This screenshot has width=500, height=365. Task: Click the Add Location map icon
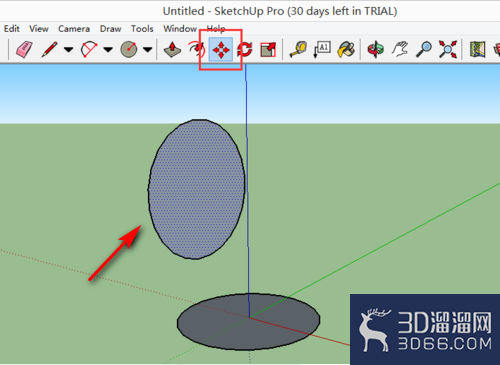(477, 49)
